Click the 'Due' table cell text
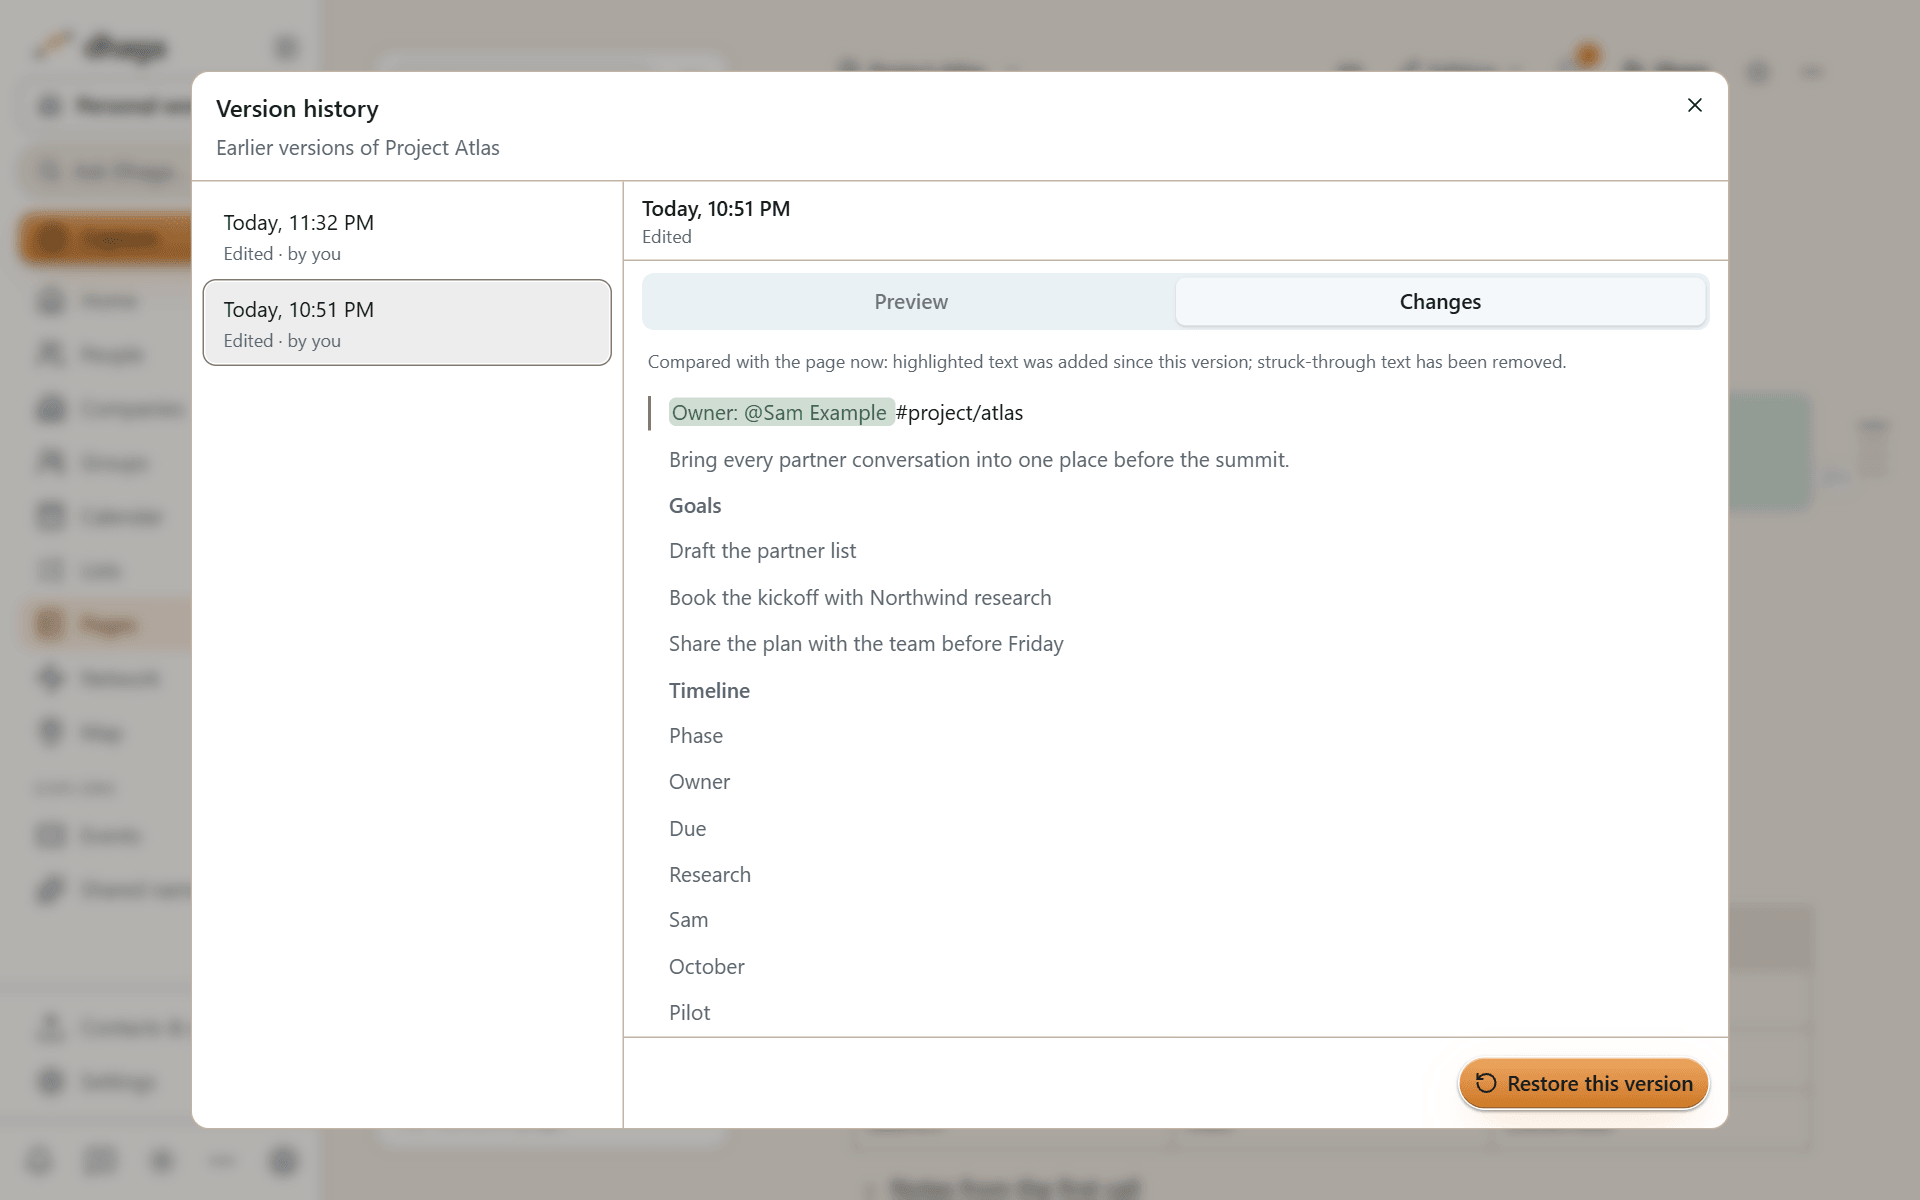This screenshot has width=1920, height=1200. tap(688, 829)
